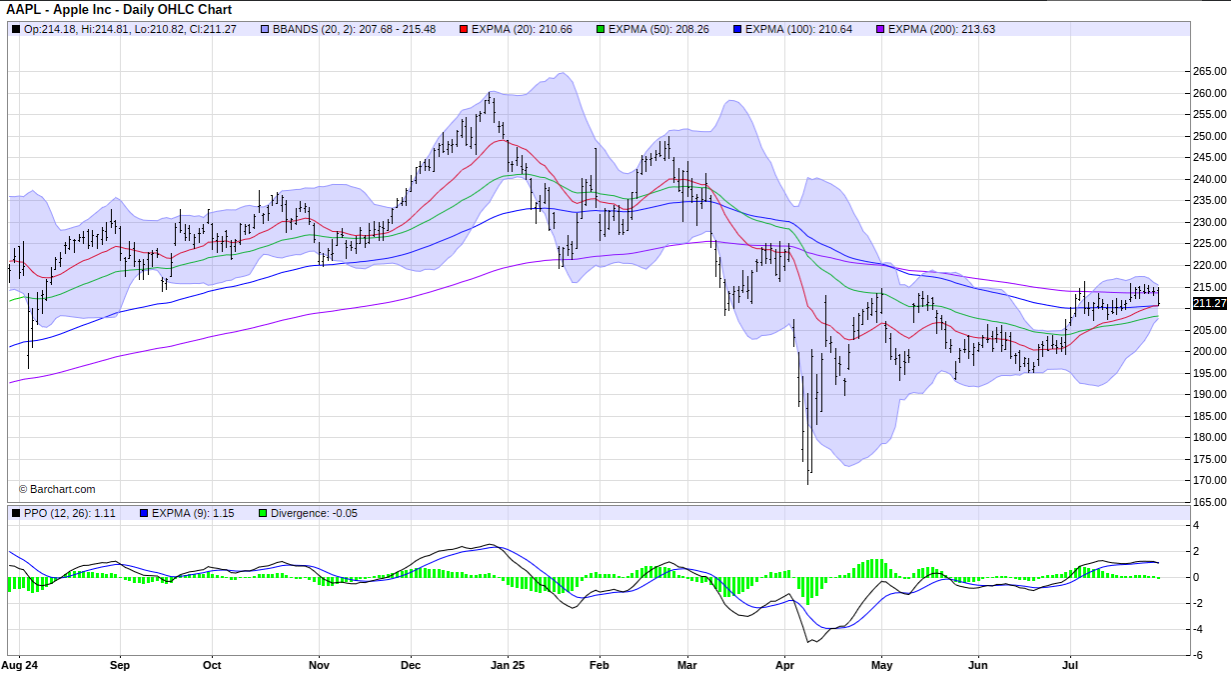Click the 'Divergence: -0.05' label
This screenshot has width=1231, height=688.
[x=314, y=513]
